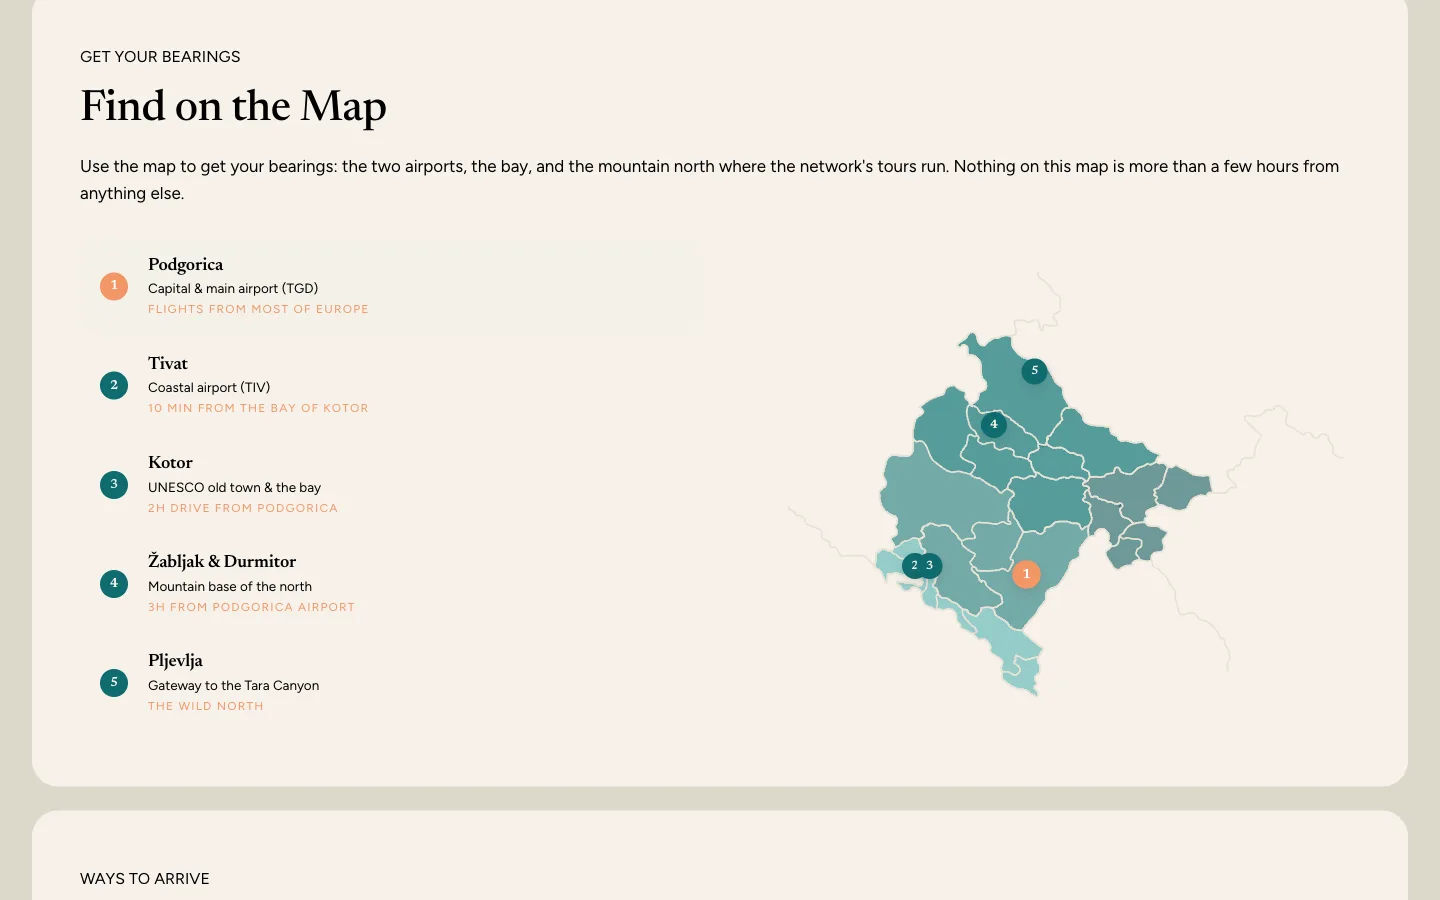Select map pin 2 on the coast
Image resolution: width=1440 pixels, height=900 pixels.
[x=913, y=566]
